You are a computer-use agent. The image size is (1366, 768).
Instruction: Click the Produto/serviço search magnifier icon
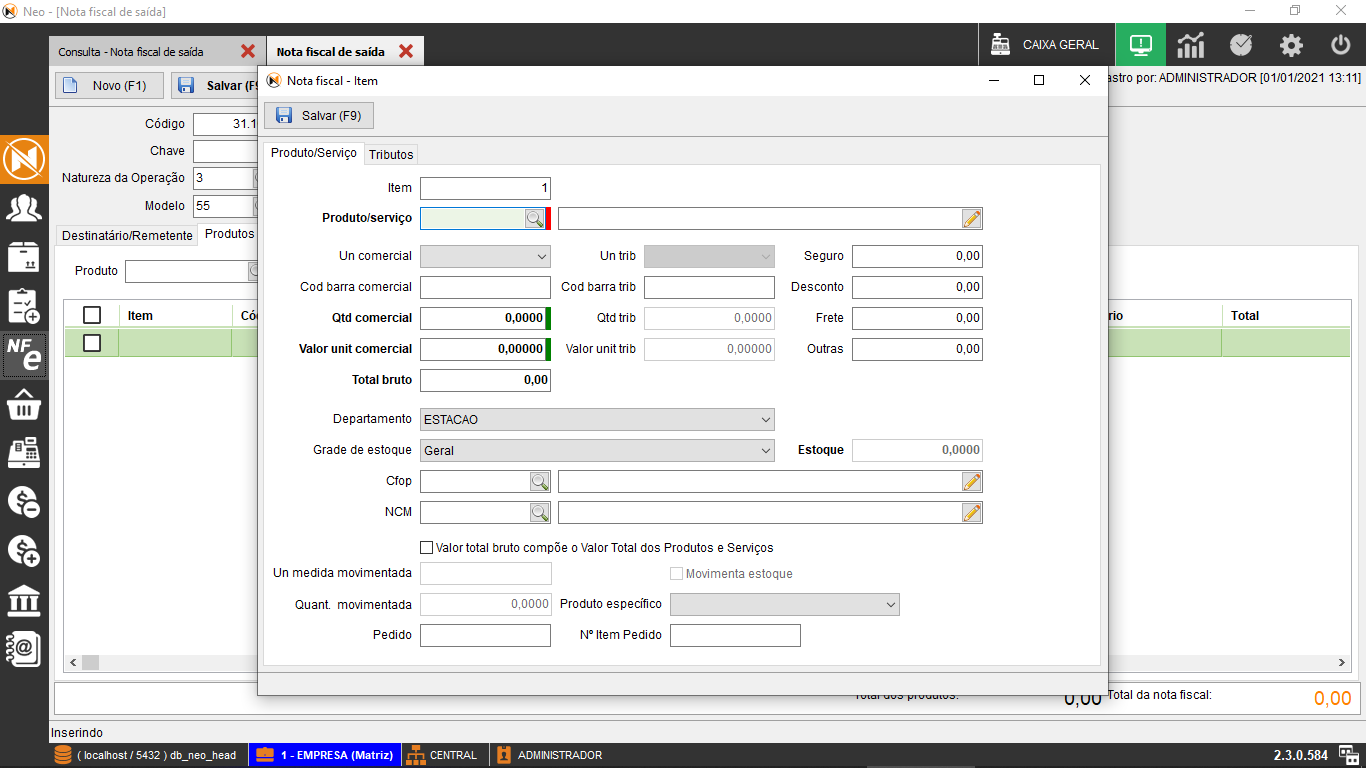click(x=535, y=218)
